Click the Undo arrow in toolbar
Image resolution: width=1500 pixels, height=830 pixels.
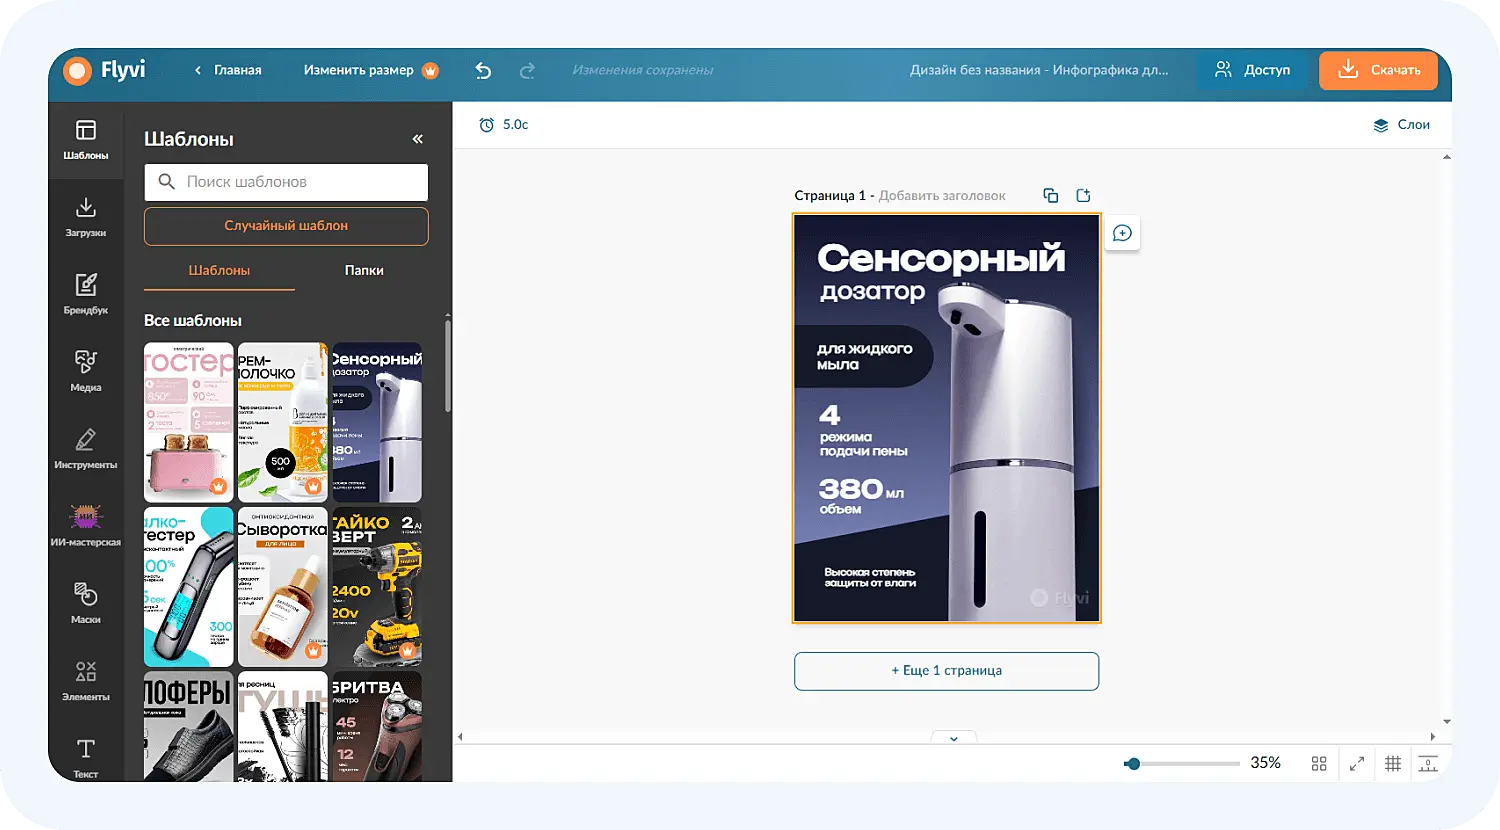click(x=482, y=70)
